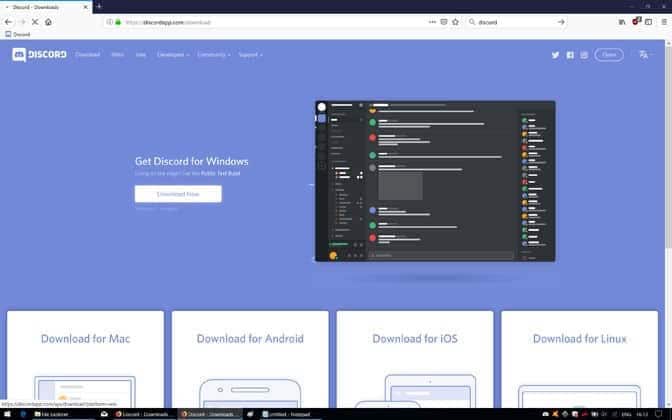
Task: Click the taskbar clock
Action: pos(642,414)
